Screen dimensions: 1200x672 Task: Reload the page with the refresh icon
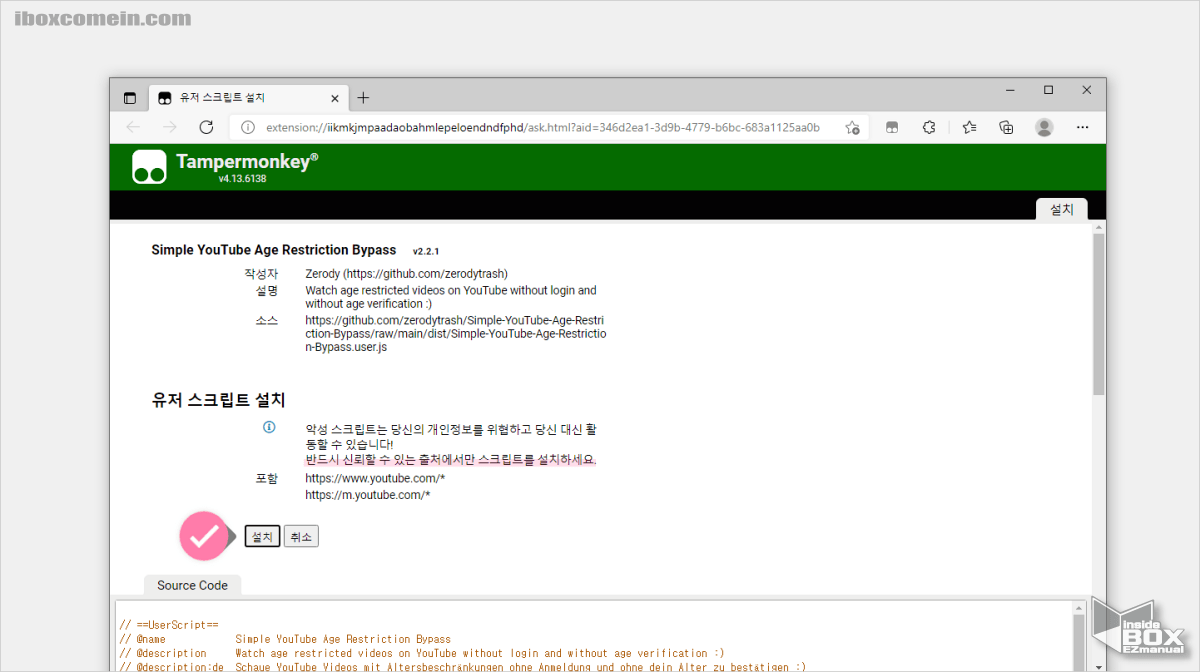point(206,127)
